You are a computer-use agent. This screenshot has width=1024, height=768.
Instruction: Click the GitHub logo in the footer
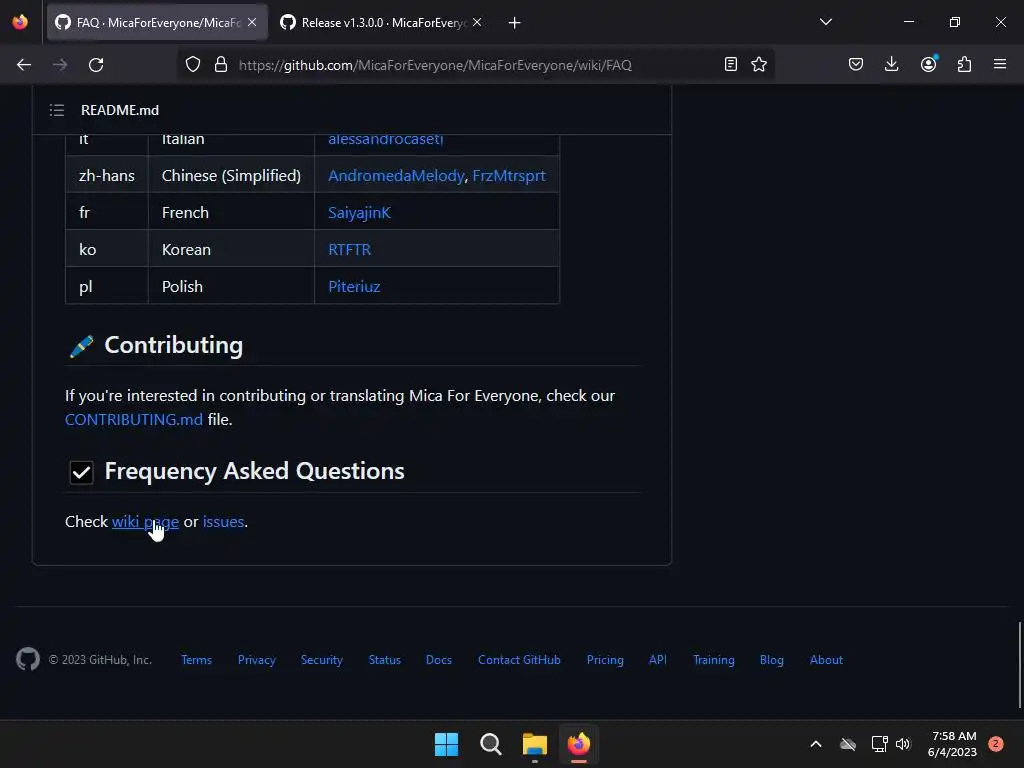click(28, 659)
